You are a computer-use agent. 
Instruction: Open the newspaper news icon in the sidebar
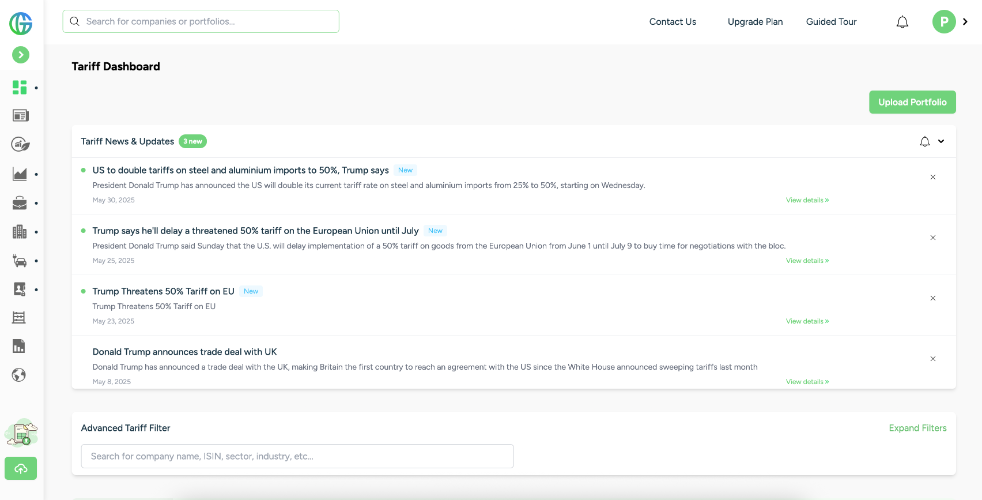(x=20, y=116)
